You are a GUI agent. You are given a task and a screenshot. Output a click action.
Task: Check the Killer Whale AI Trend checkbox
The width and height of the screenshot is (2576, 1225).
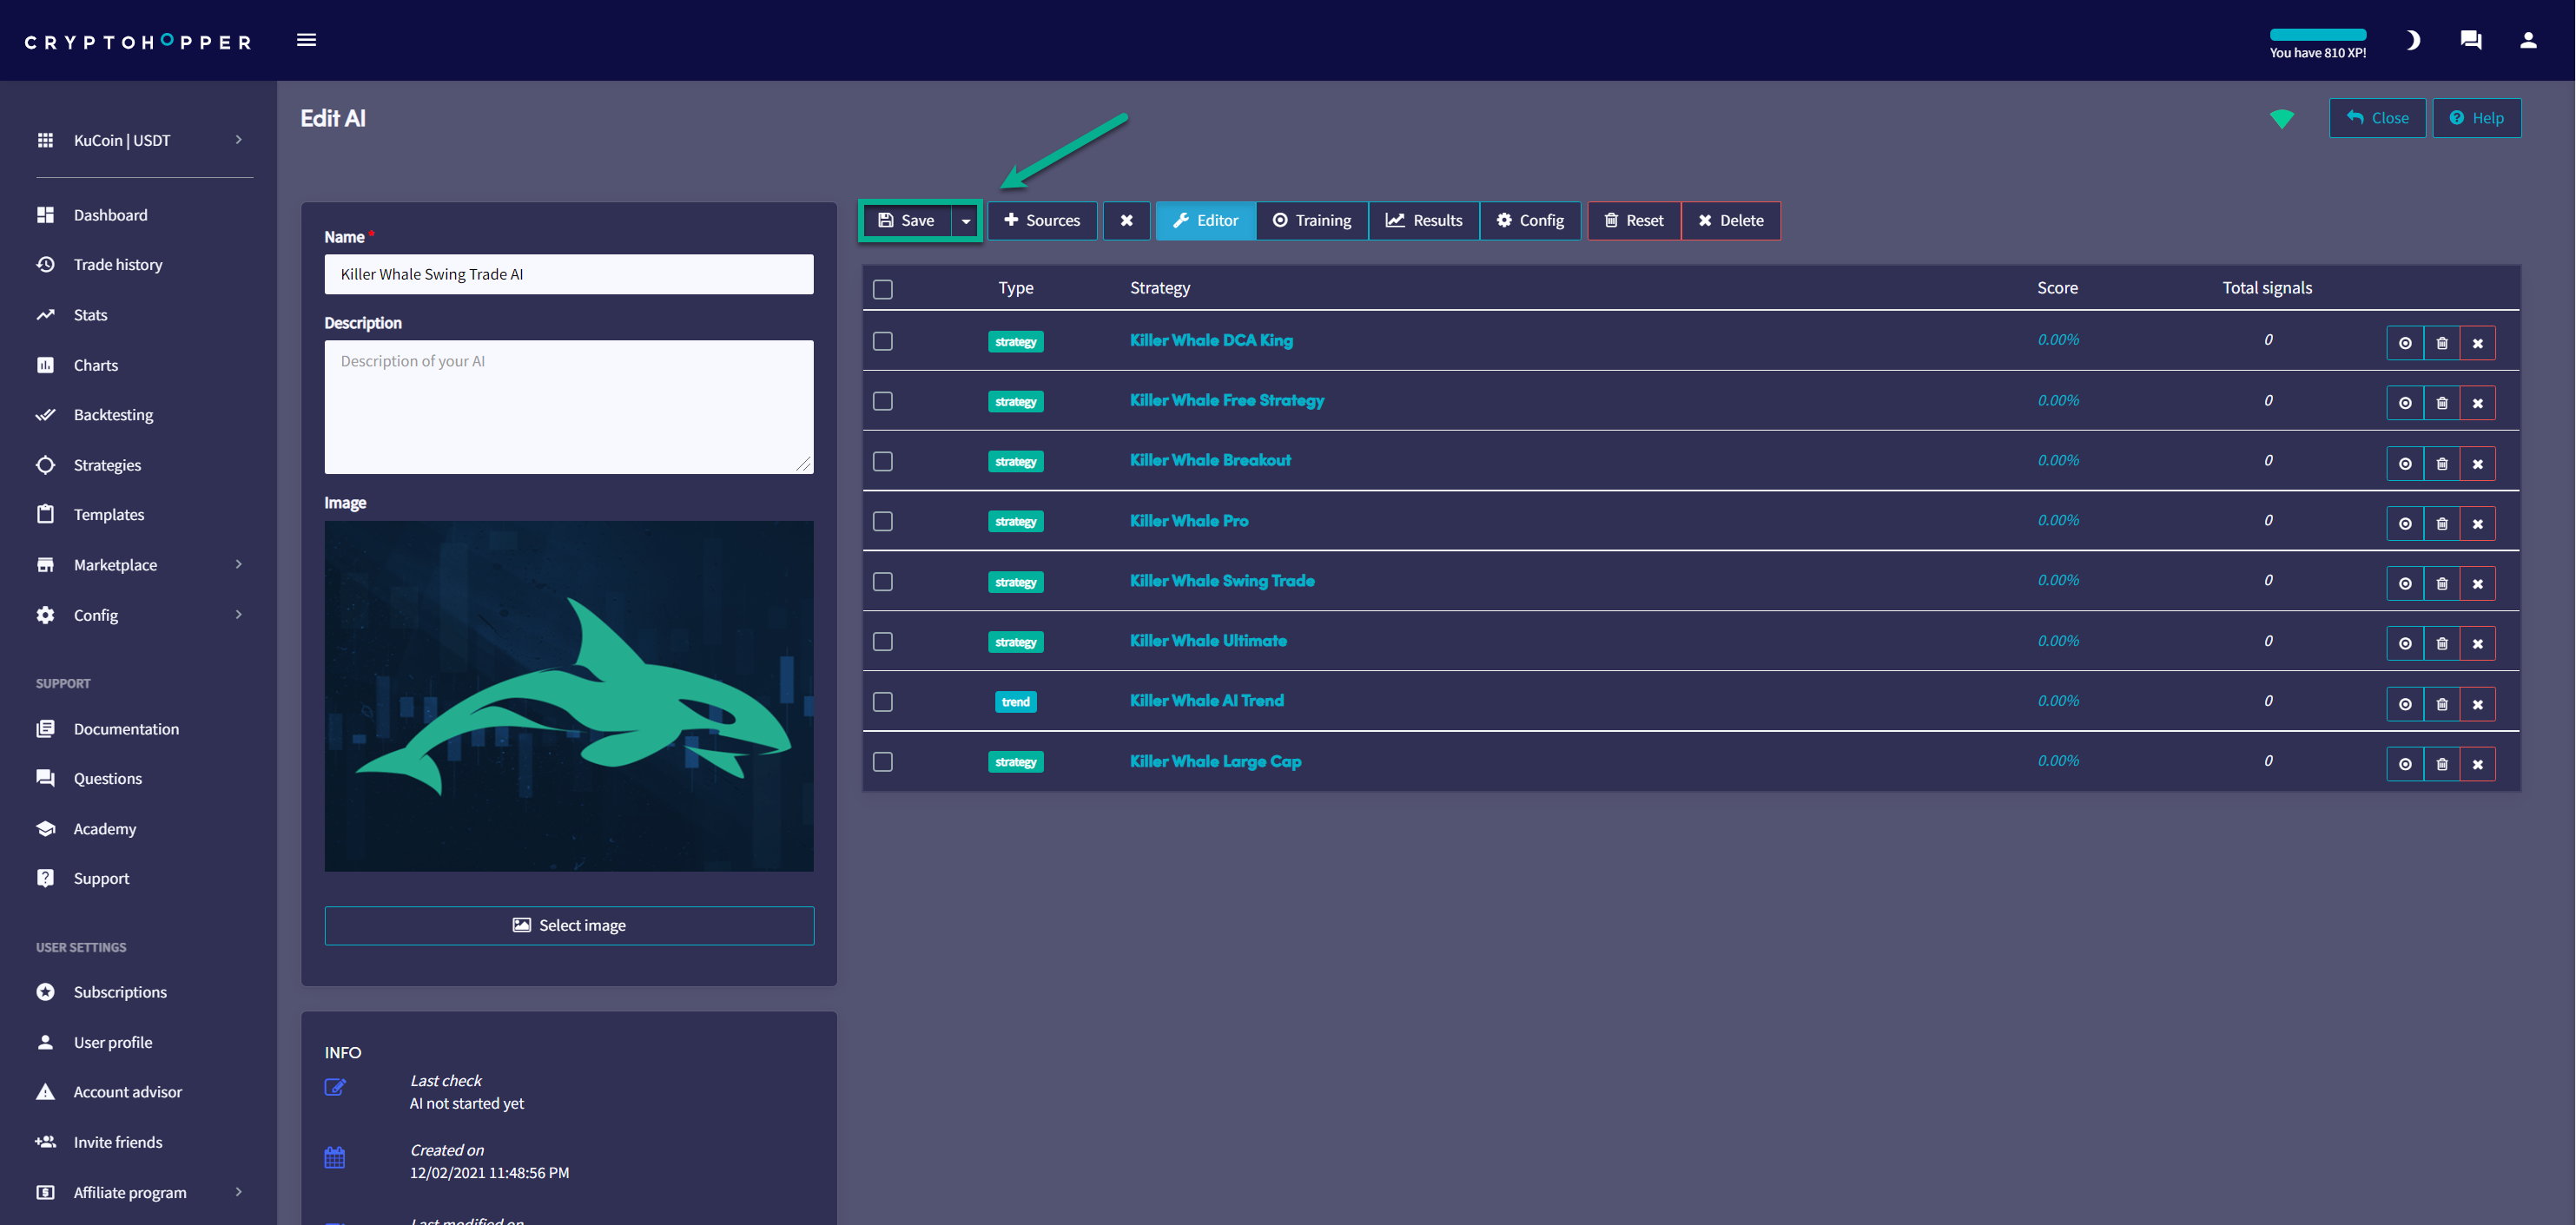click(882, 702)
